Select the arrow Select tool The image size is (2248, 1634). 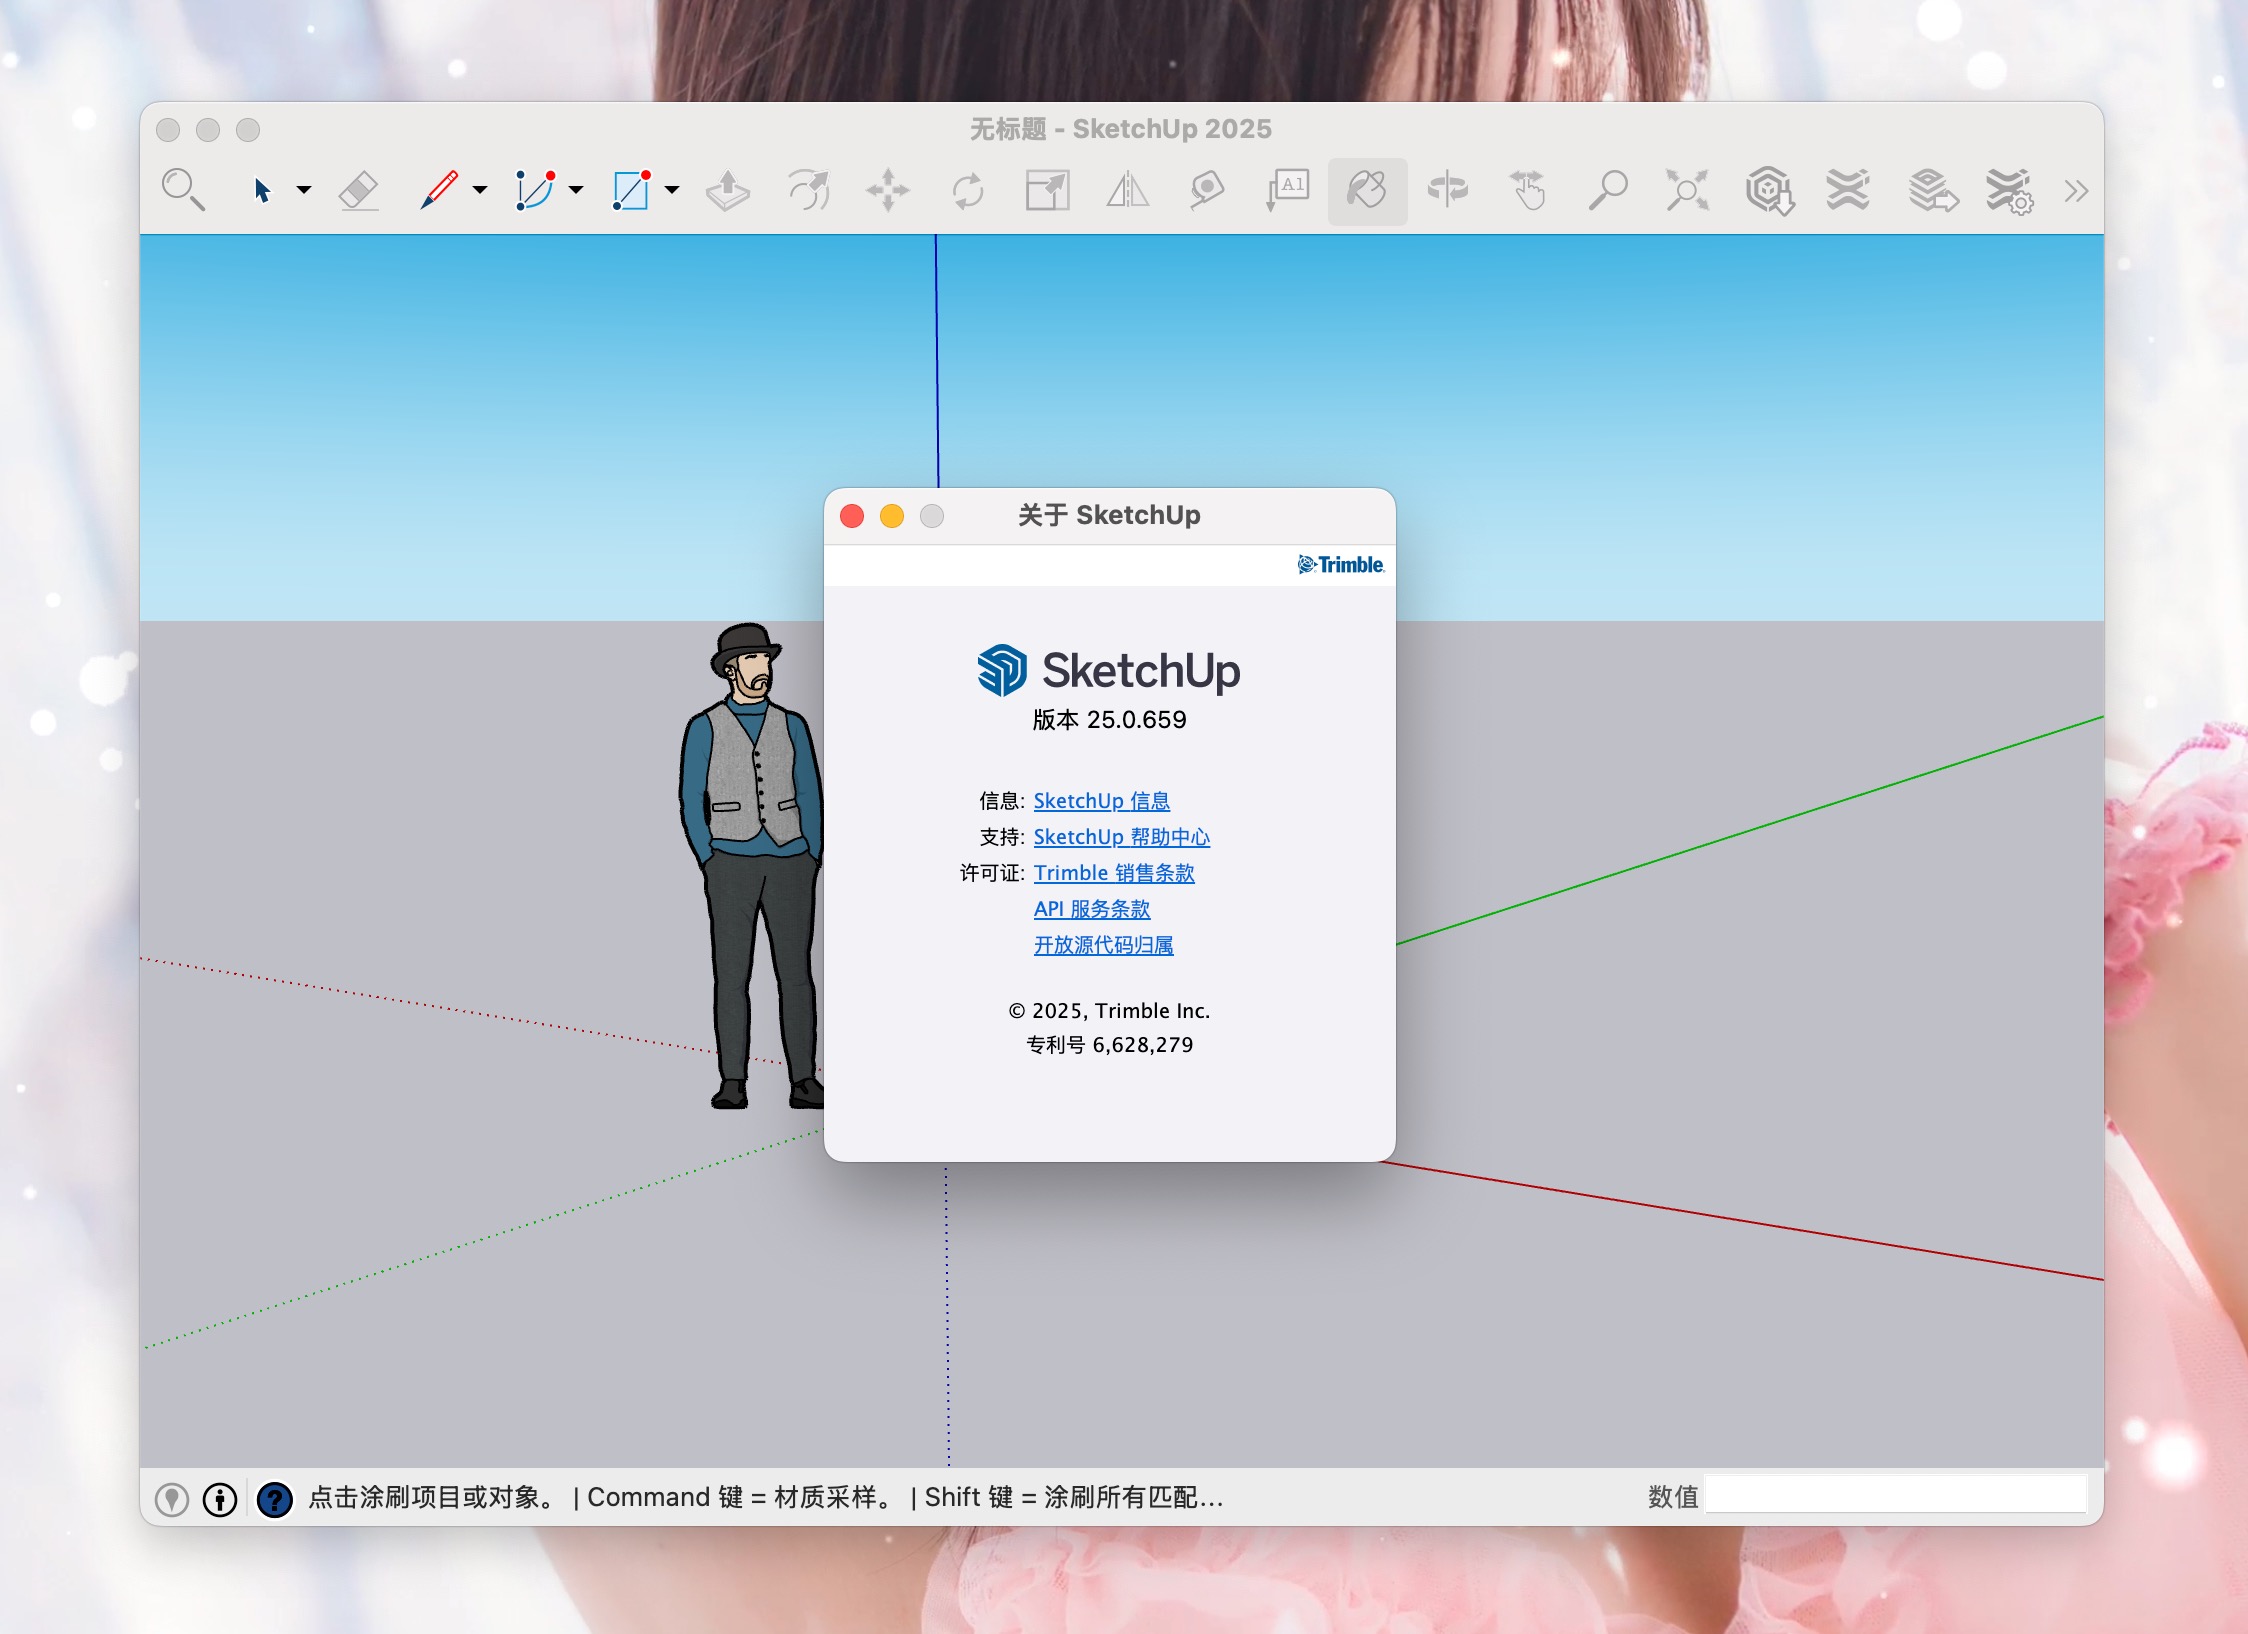(262, 190)
